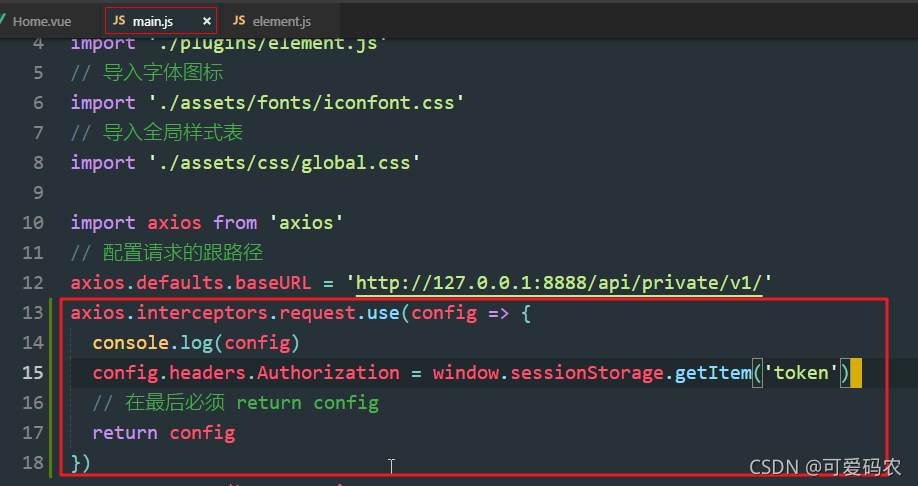Click 'console' on line 14
Screen dimensions: 918x486
point(131,343)
